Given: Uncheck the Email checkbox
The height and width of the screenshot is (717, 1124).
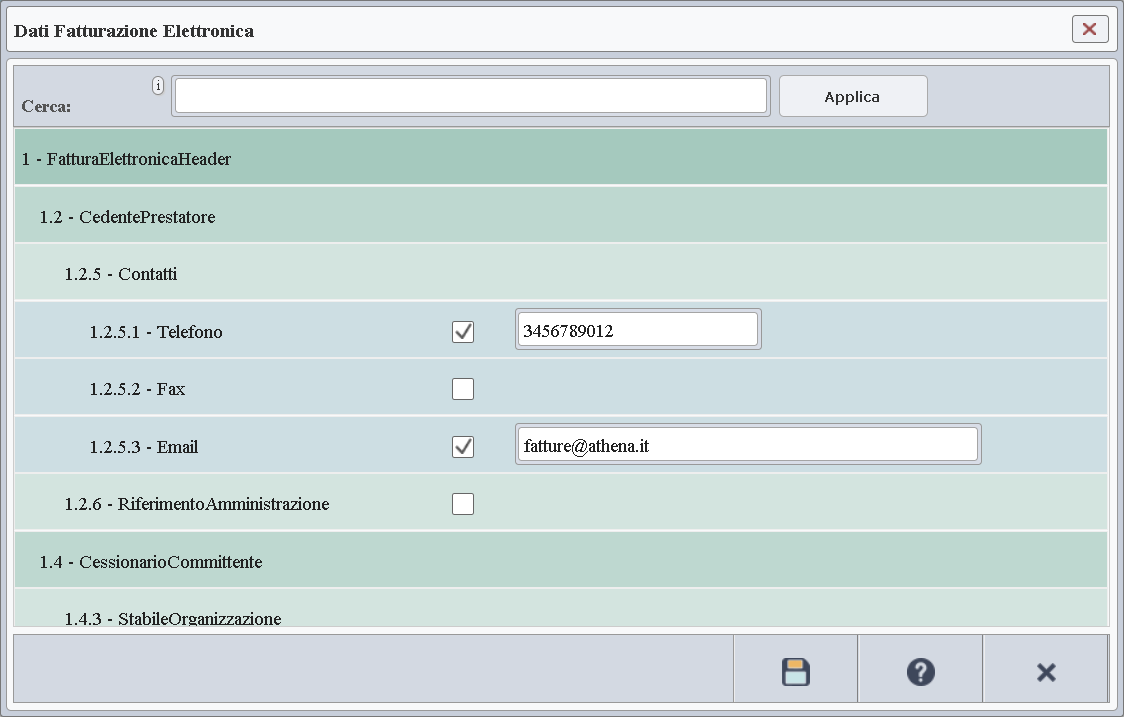Looking at the screenshot, I should (462, 446).
